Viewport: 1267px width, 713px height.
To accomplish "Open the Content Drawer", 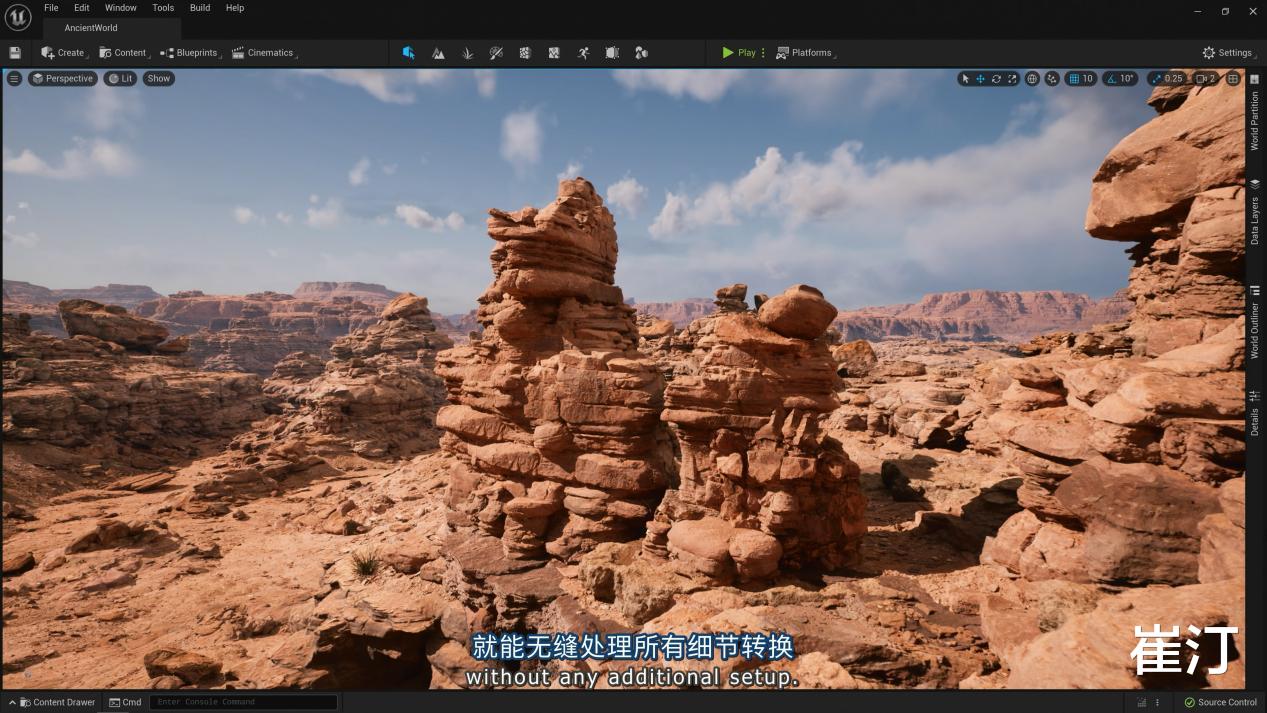I will [52, 702].
